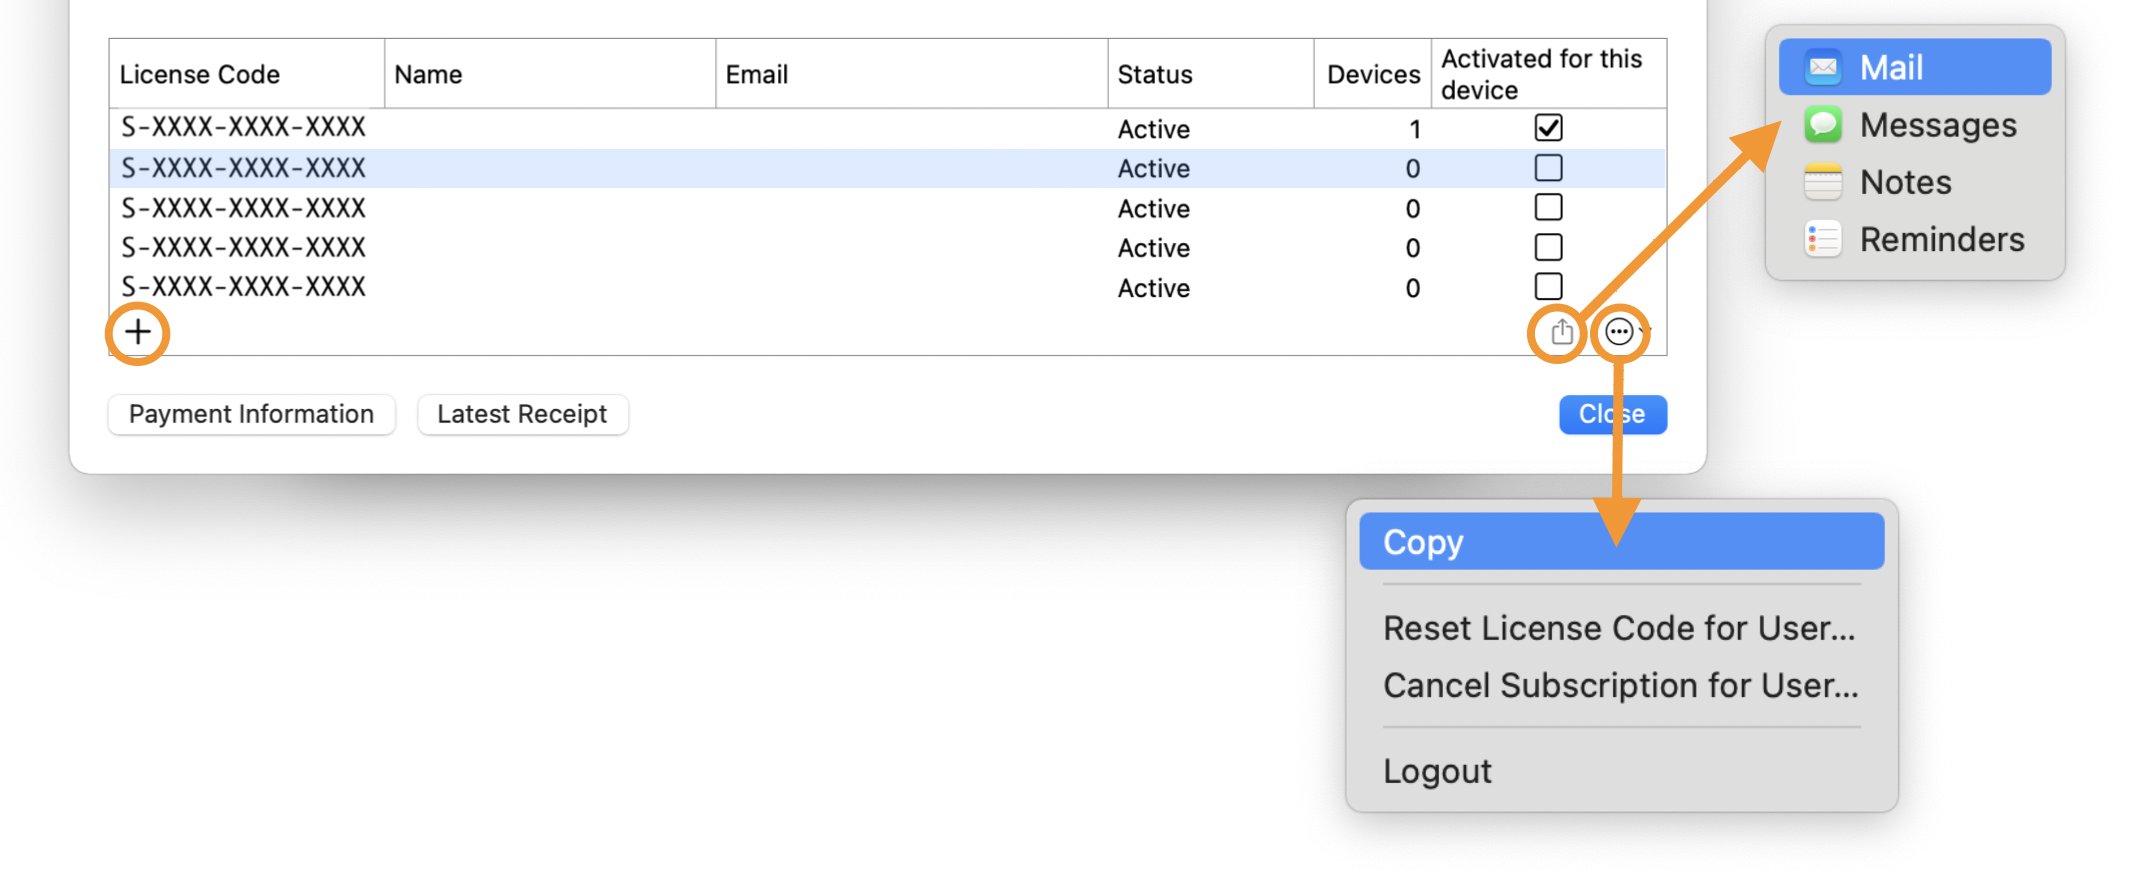Sort by the Name column header
The width and height of the screenshot is (2138, 870).
click(550, 74)
